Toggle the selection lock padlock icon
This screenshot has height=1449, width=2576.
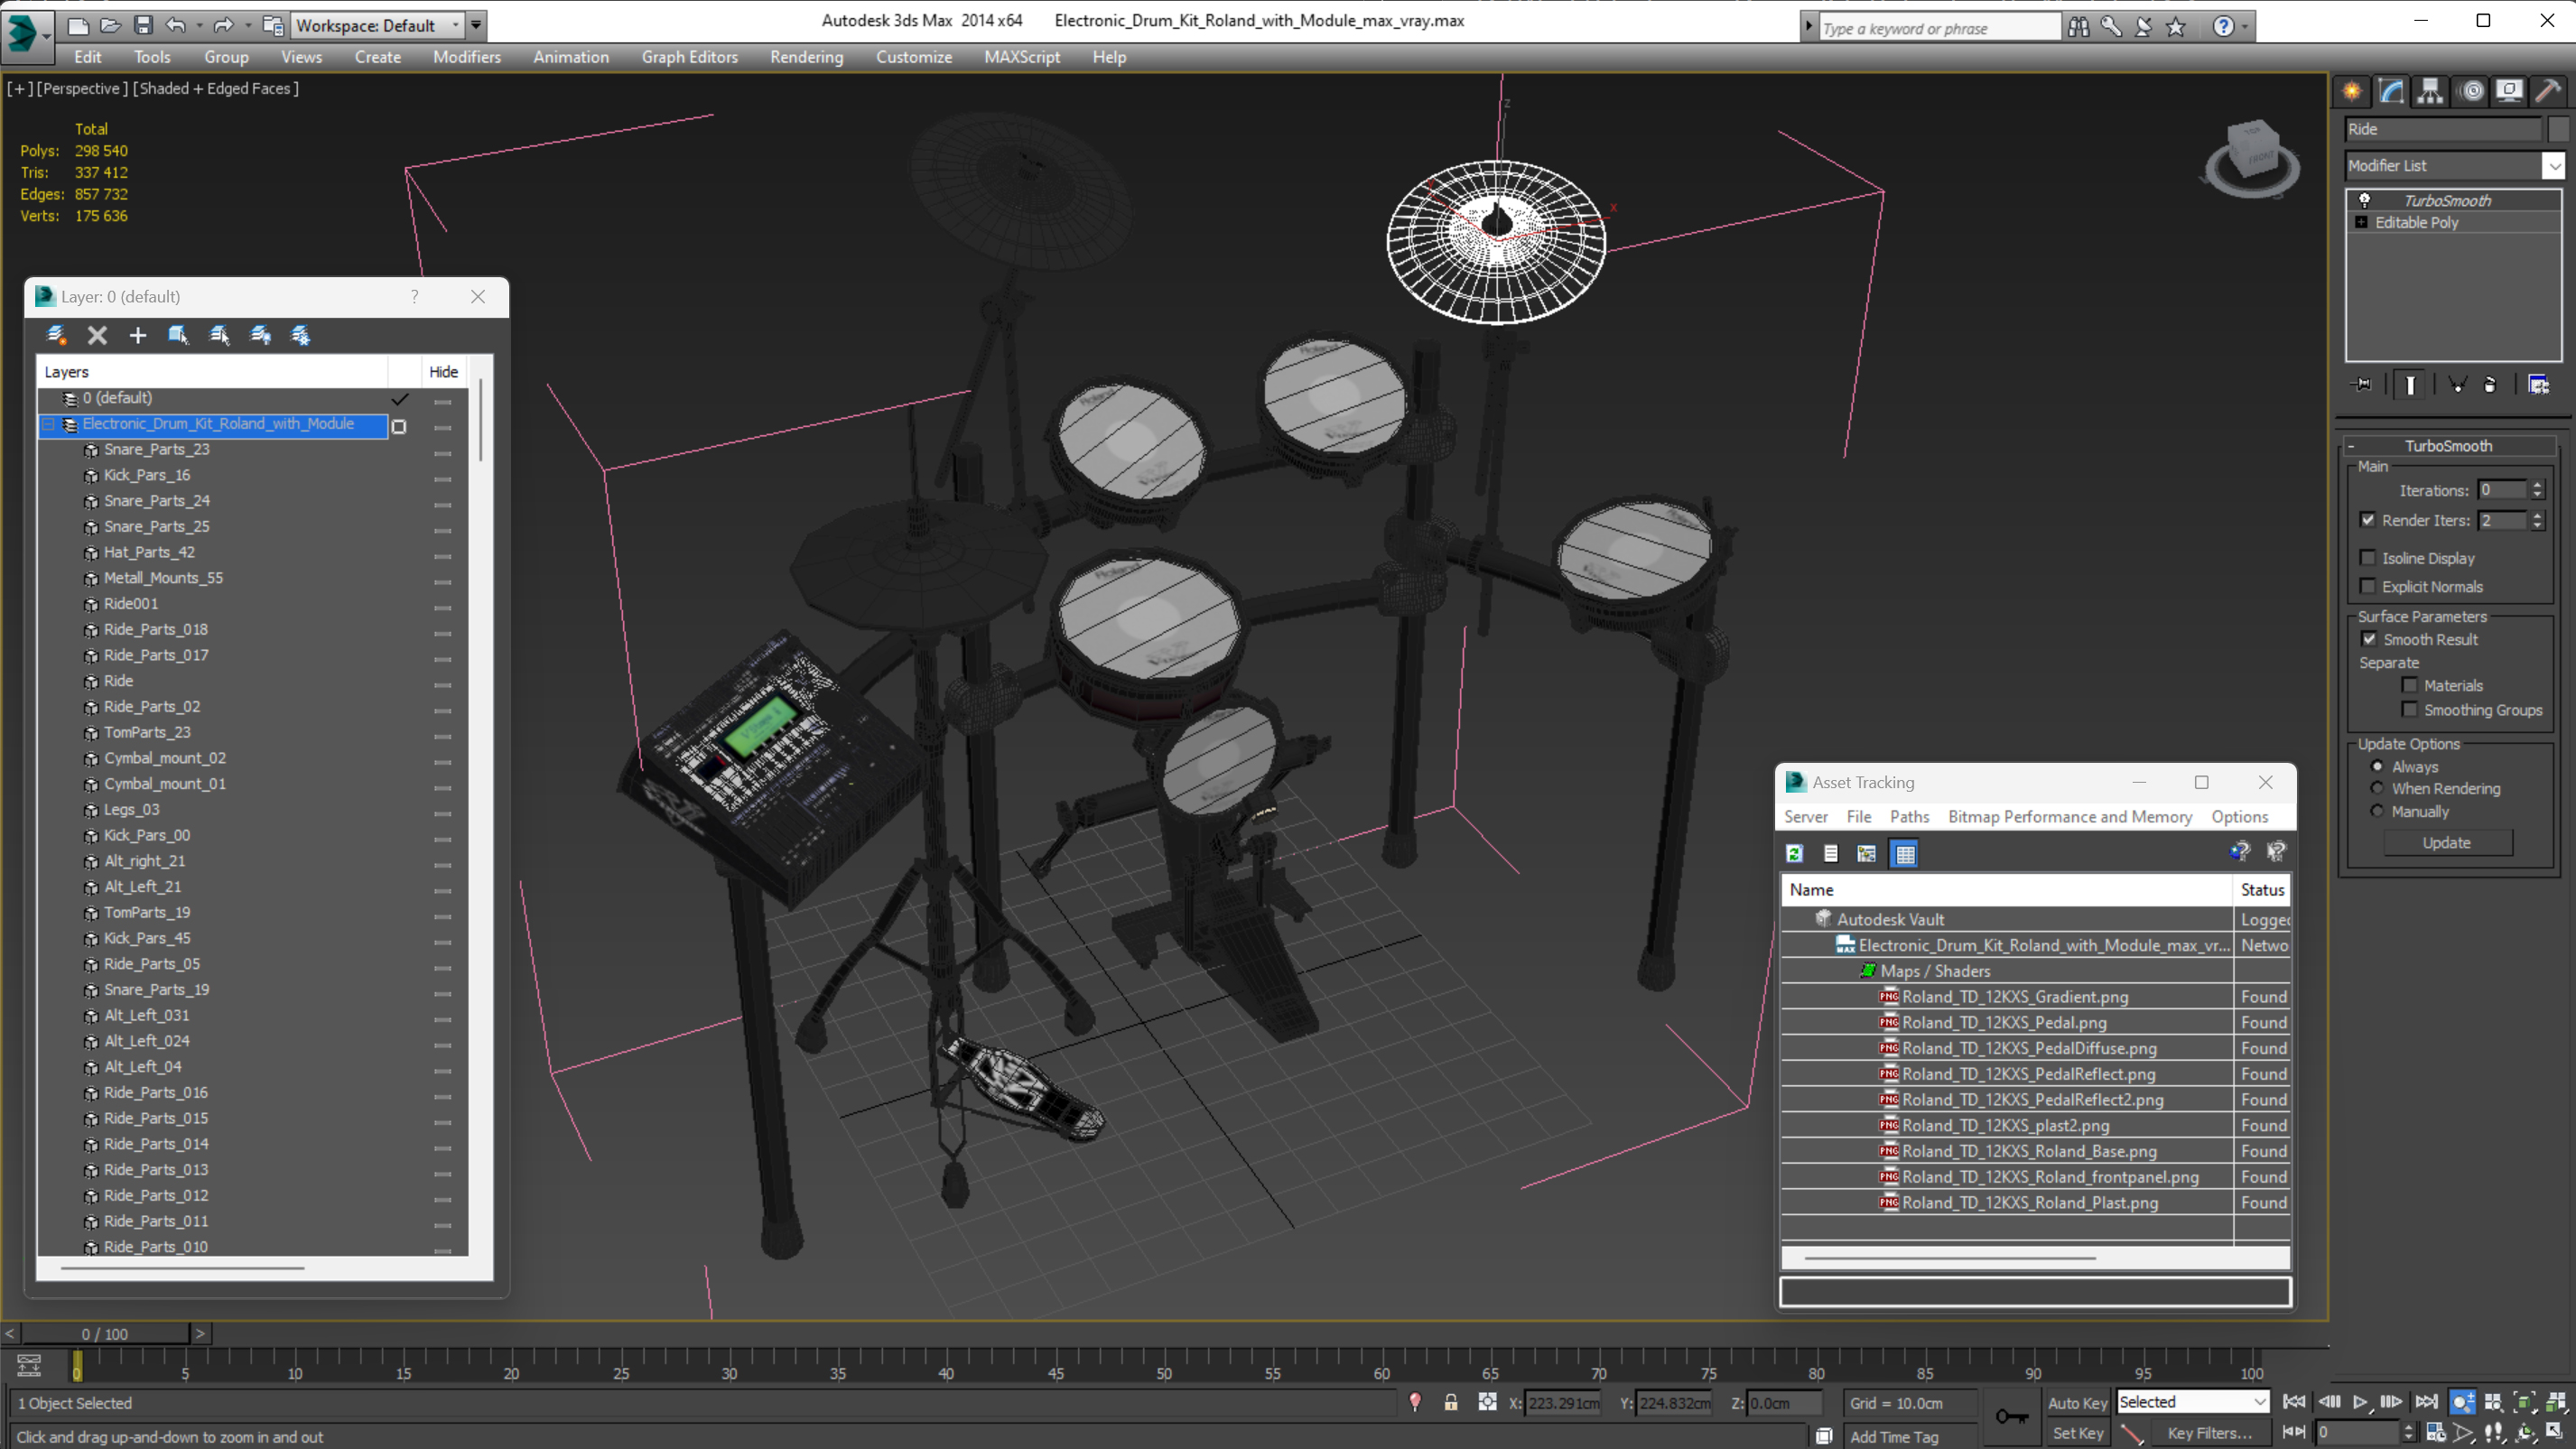pos(1450,1402)
